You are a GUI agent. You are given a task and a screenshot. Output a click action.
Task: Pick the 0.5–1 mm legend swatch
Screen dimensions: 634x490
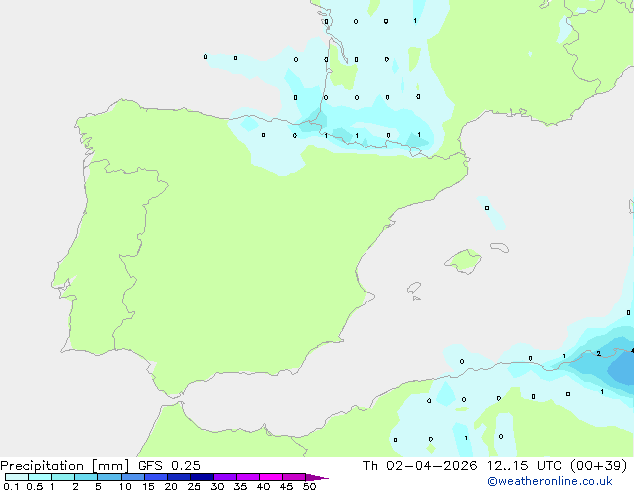[40, 477]
